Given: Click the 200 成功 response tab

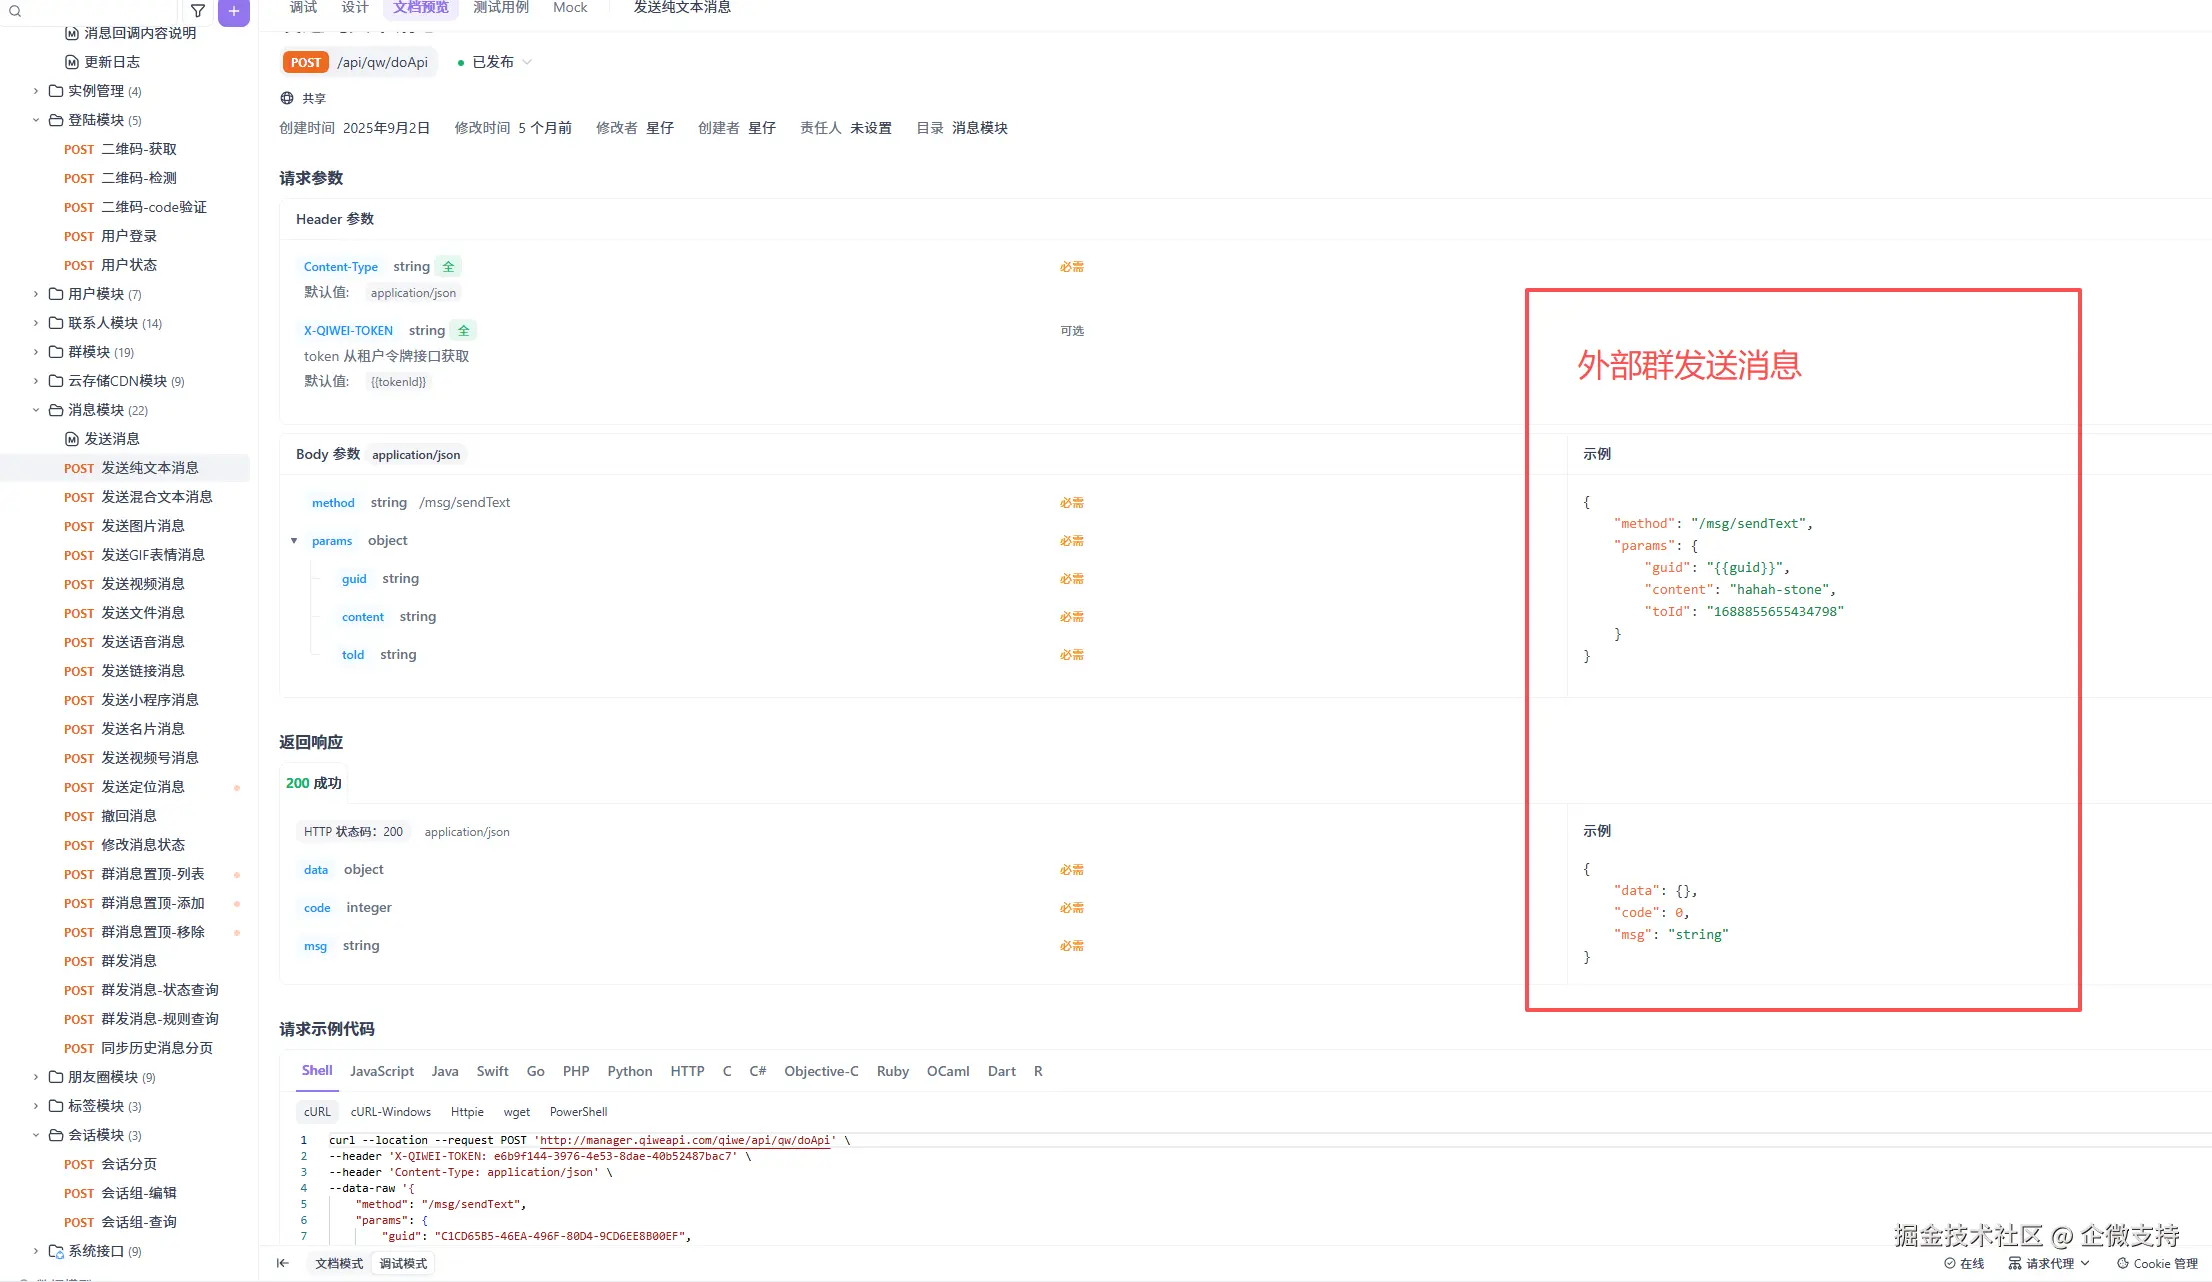Looking at the screenshot, I should pyautogui.click(x=313, y=783).
